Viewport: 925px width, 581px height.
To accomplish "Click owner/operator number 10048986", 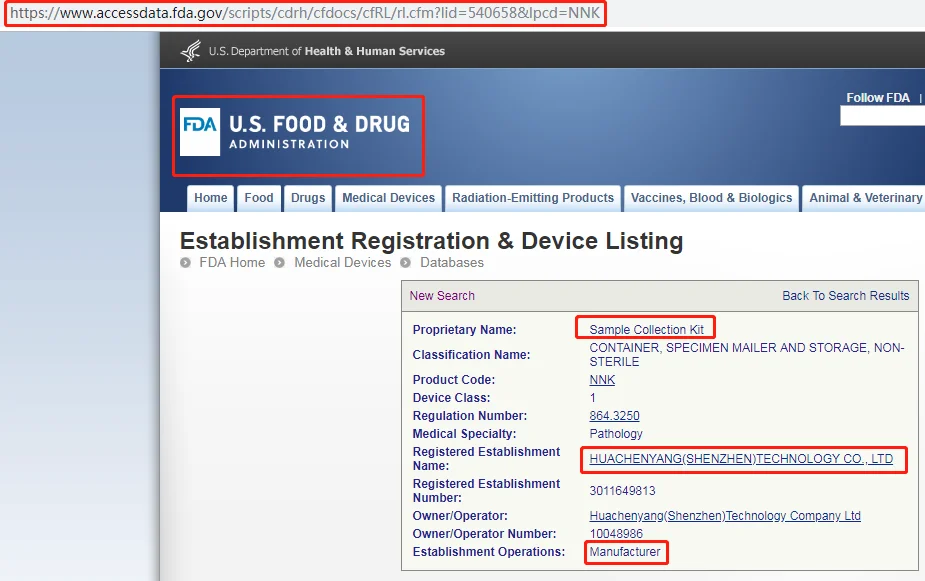I will pos(616,534).
